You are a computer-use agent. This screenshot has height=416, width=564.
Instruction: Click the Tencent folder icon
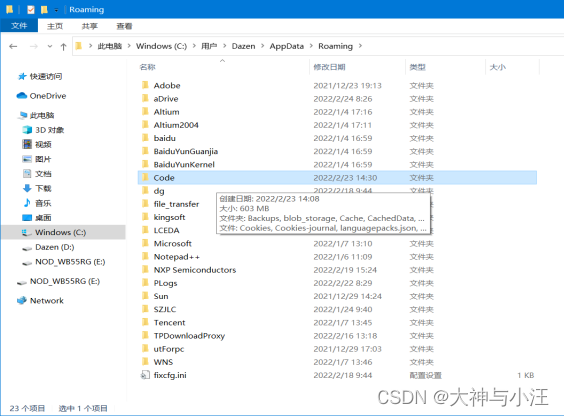[x=145, y=323]
